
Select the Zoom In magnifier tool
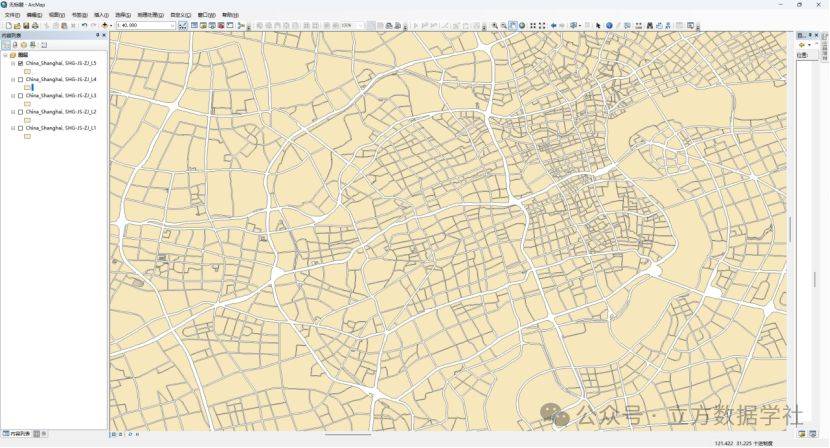pos(494,25)
